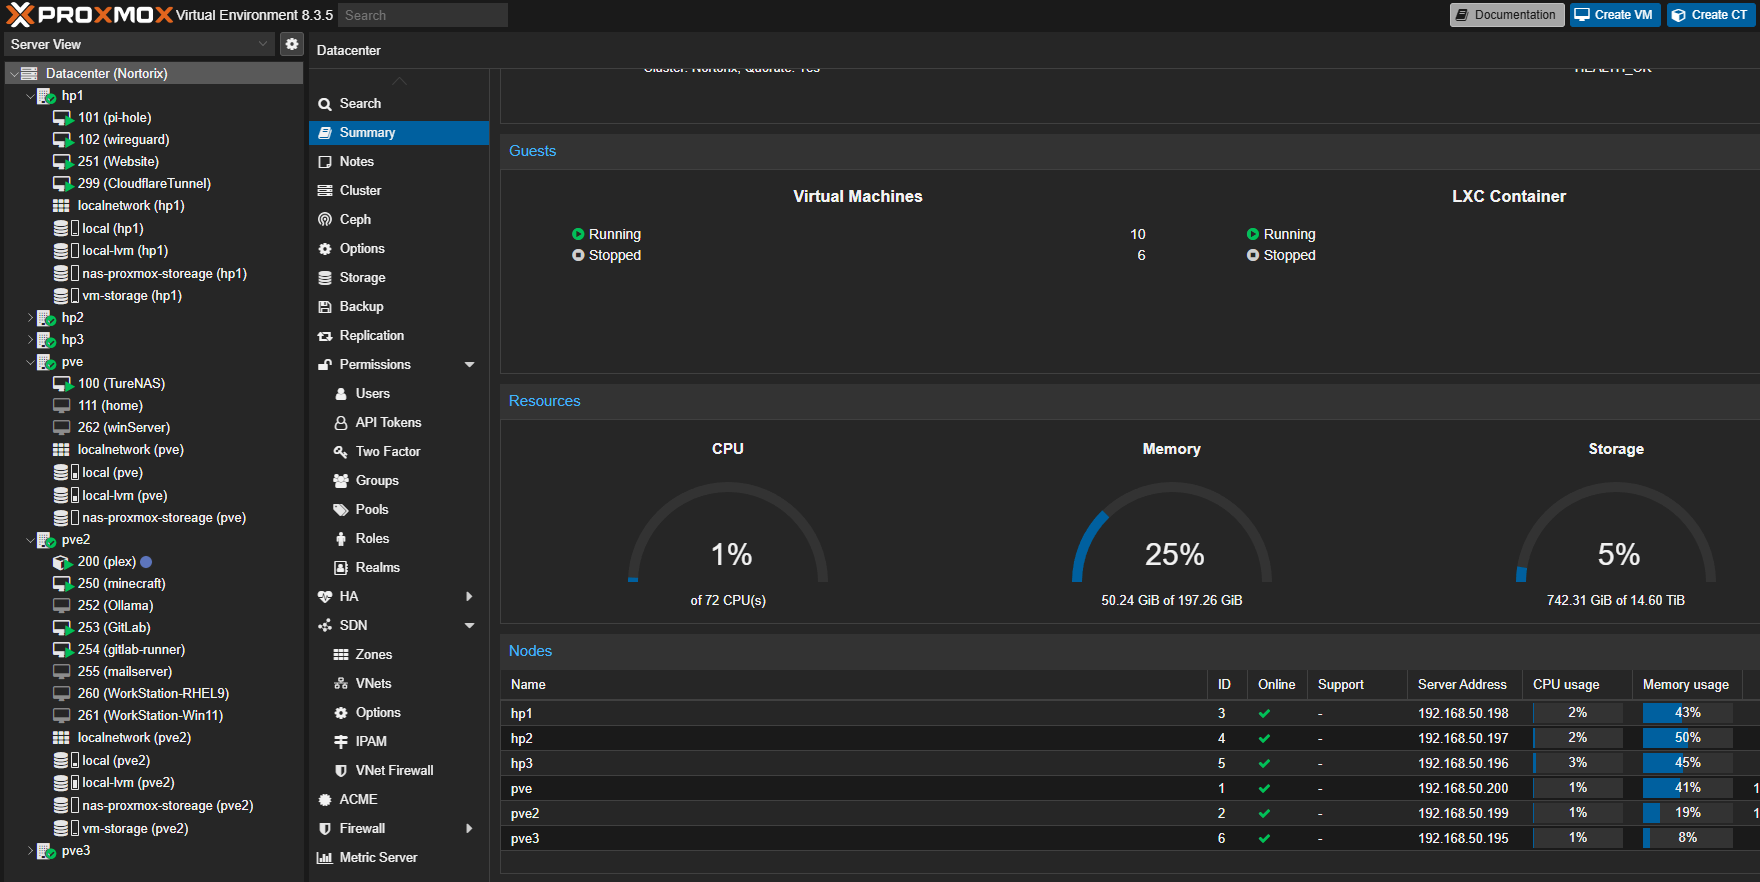Open the Users menu item
1760x882 pixels.
click(x=399, y=394)
